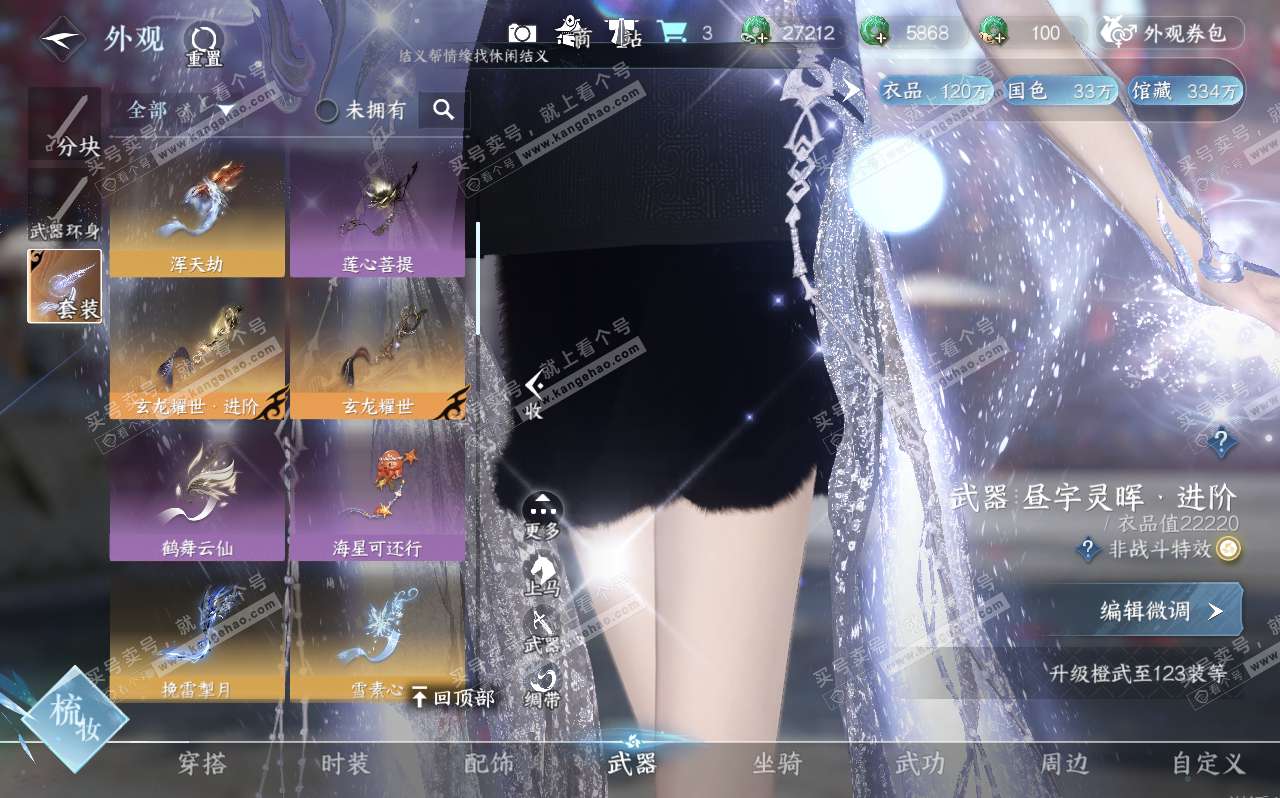Click the 重置 reset icon
1280x798 pixels.
point(204,45)
